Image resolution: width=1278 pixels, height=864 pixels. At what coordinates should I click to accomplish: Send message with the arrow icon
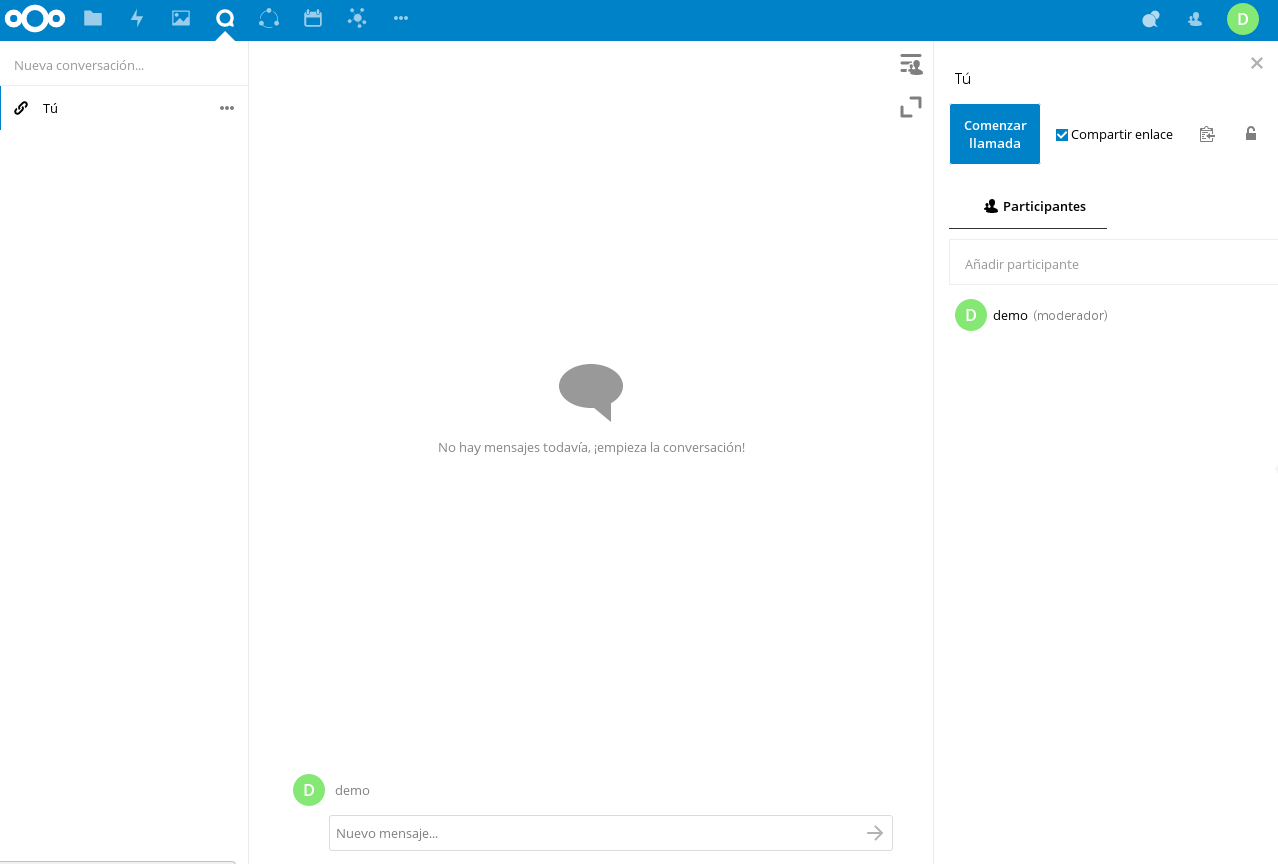875,833
